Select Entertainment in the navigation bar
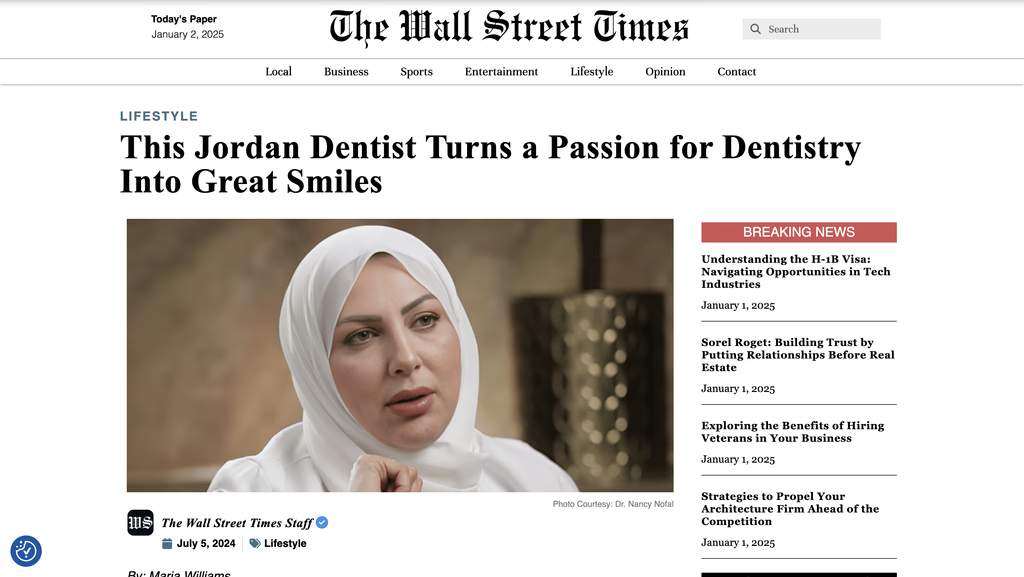 tap(502, 72)
